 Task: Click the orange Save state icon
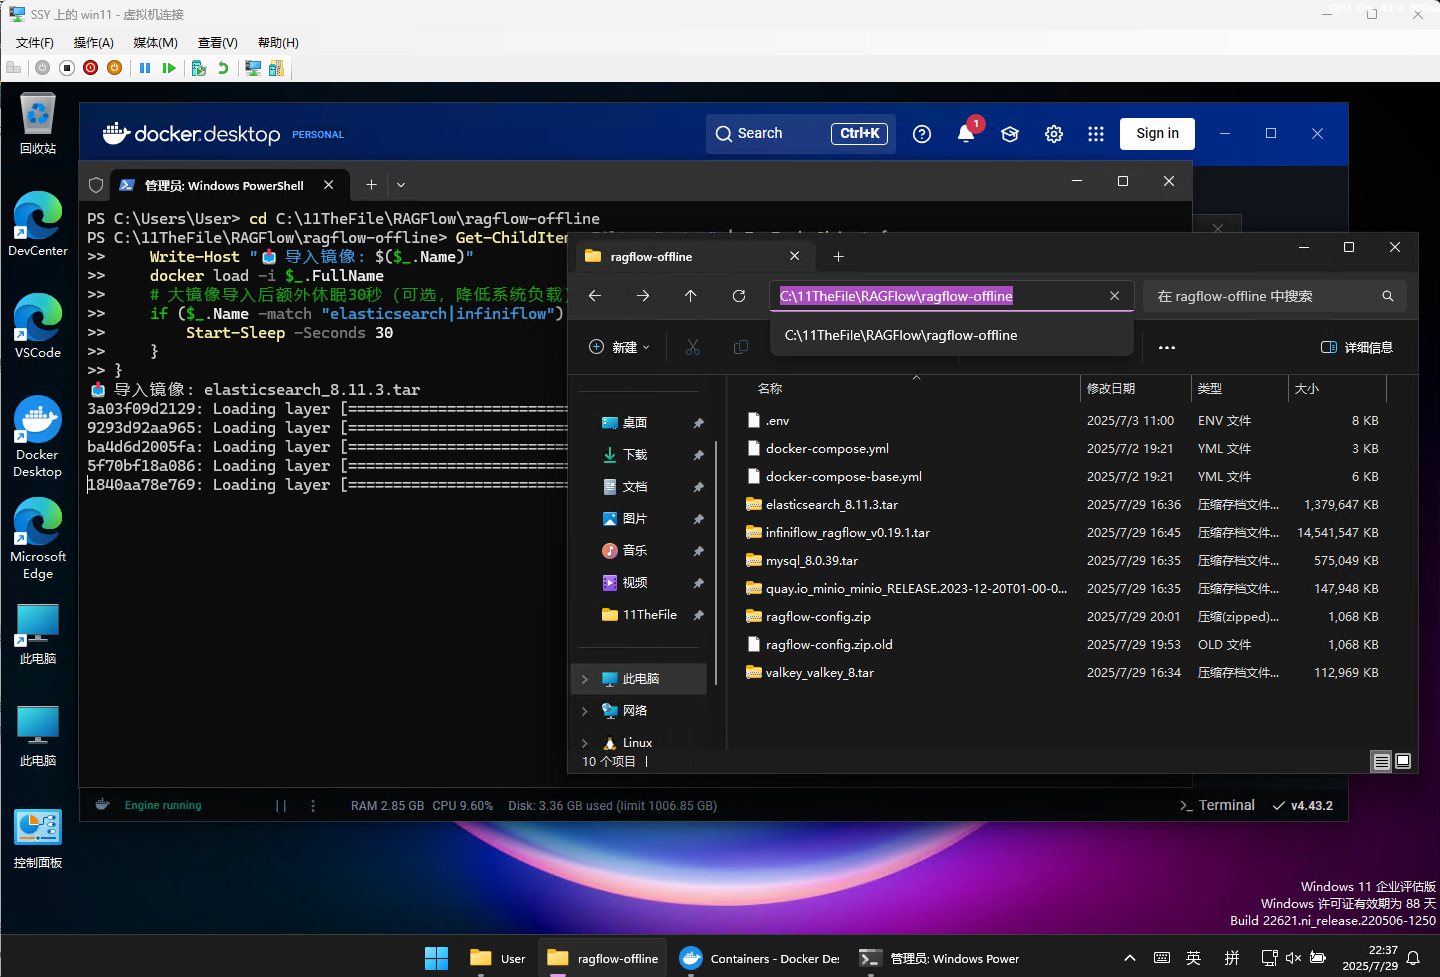tap(115, 68)
